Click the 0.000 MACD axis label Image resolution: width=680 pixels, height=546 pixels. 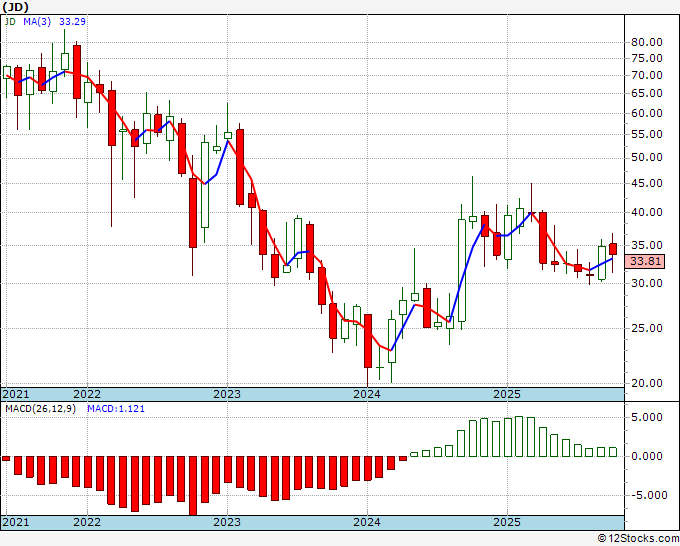tap(647, 456)
